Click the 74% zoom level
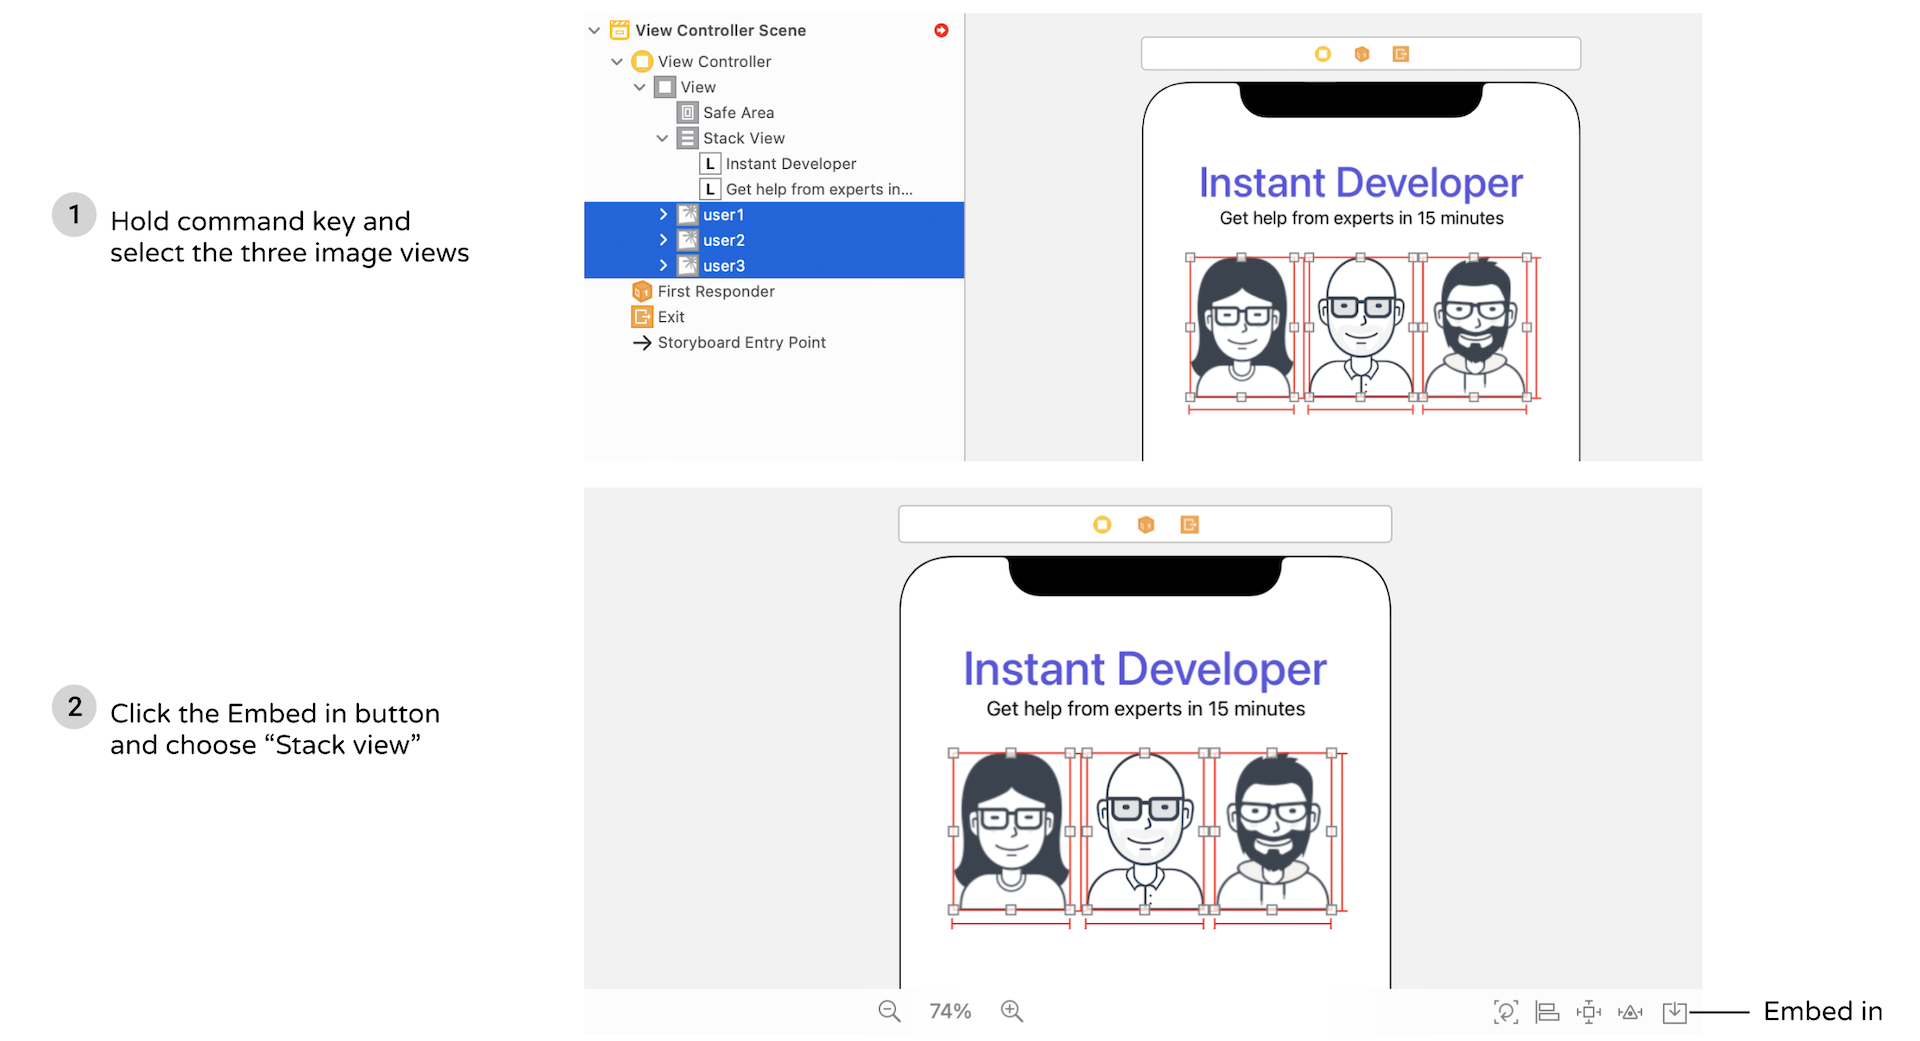Image resolution: width=1920 pixels, height=1041 pixels. (x=950, y=1011)
